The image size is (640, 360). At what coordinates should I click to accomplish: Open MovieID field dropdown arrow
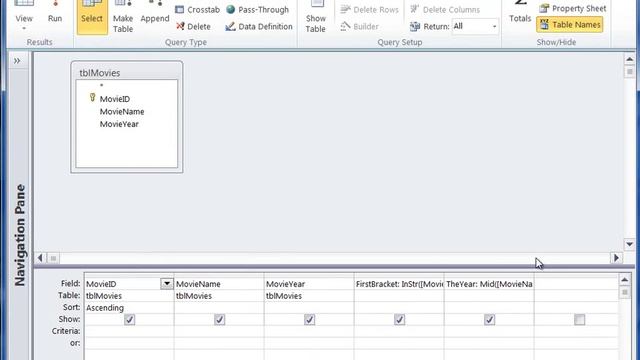[167, 284]
